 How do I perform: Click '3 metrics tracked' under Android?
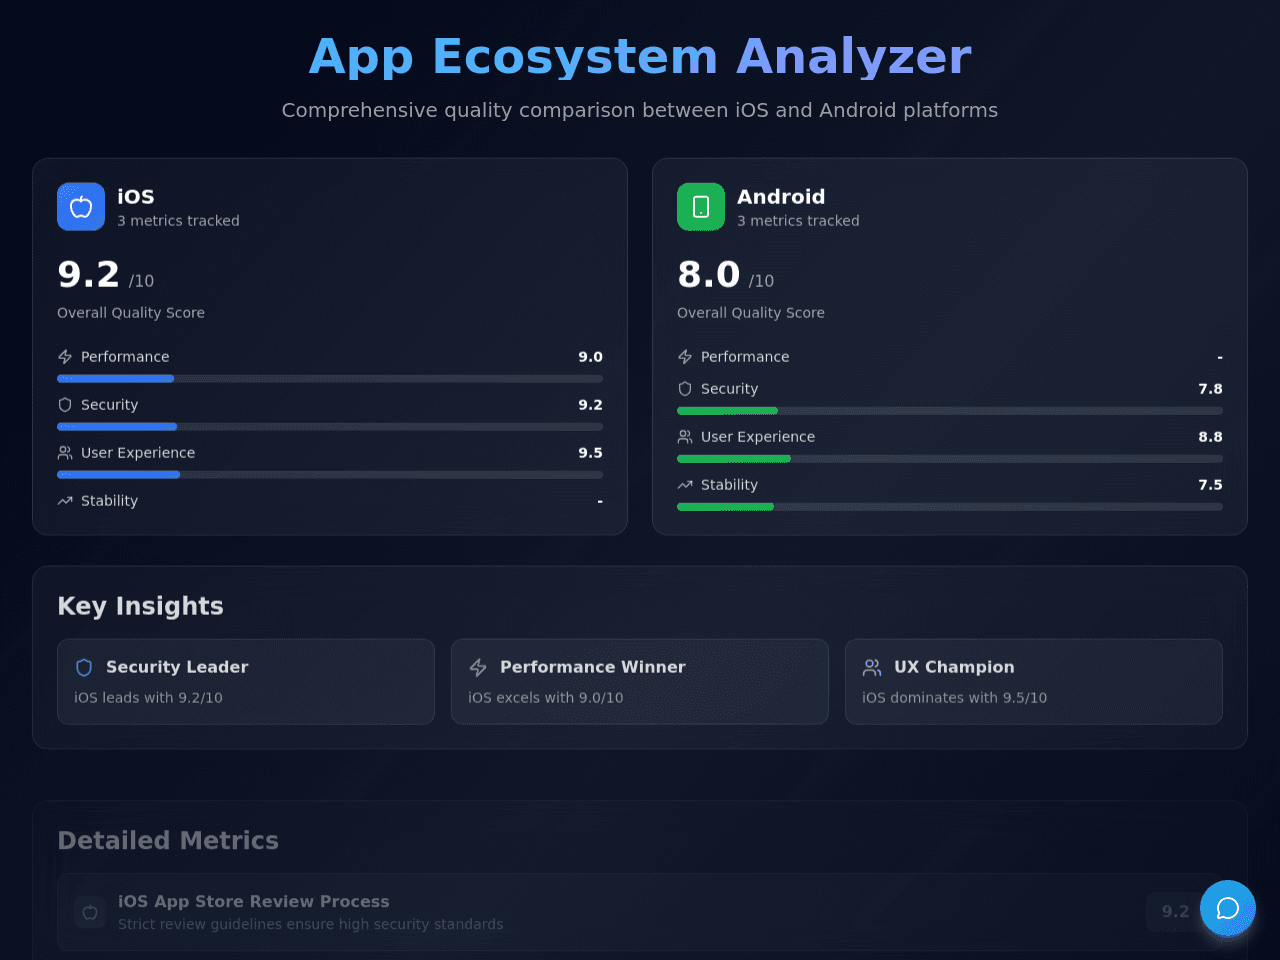798,221
